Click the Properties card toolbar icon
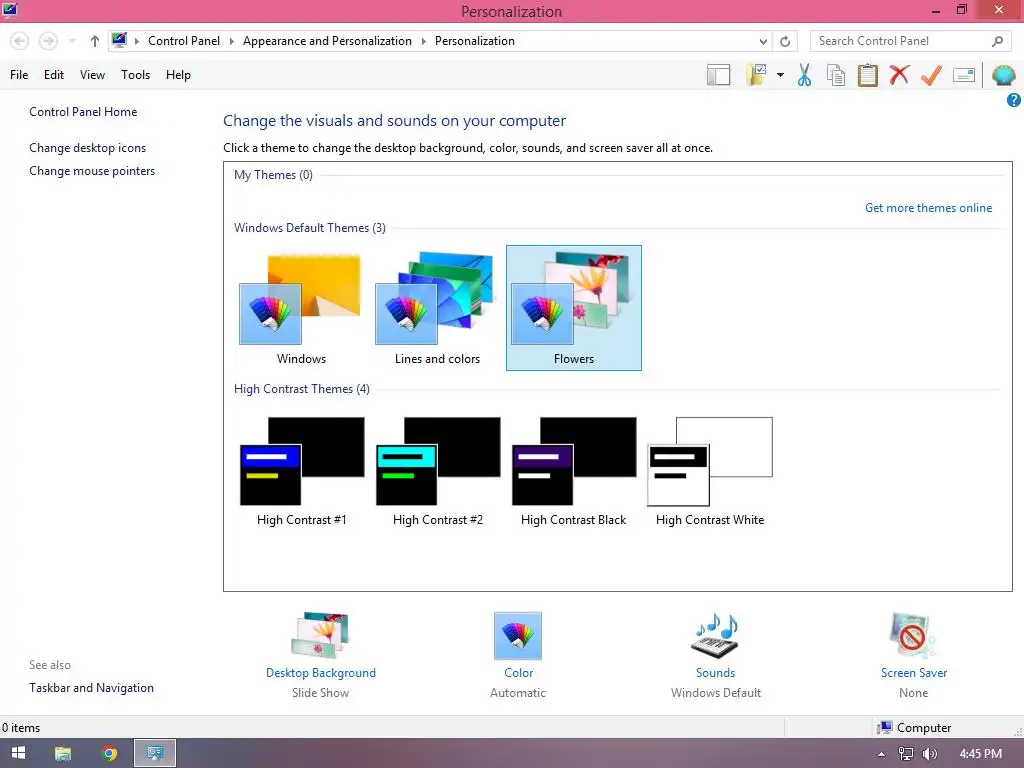The width and height of the screenshot is (1024, 768). coord(964,75)
